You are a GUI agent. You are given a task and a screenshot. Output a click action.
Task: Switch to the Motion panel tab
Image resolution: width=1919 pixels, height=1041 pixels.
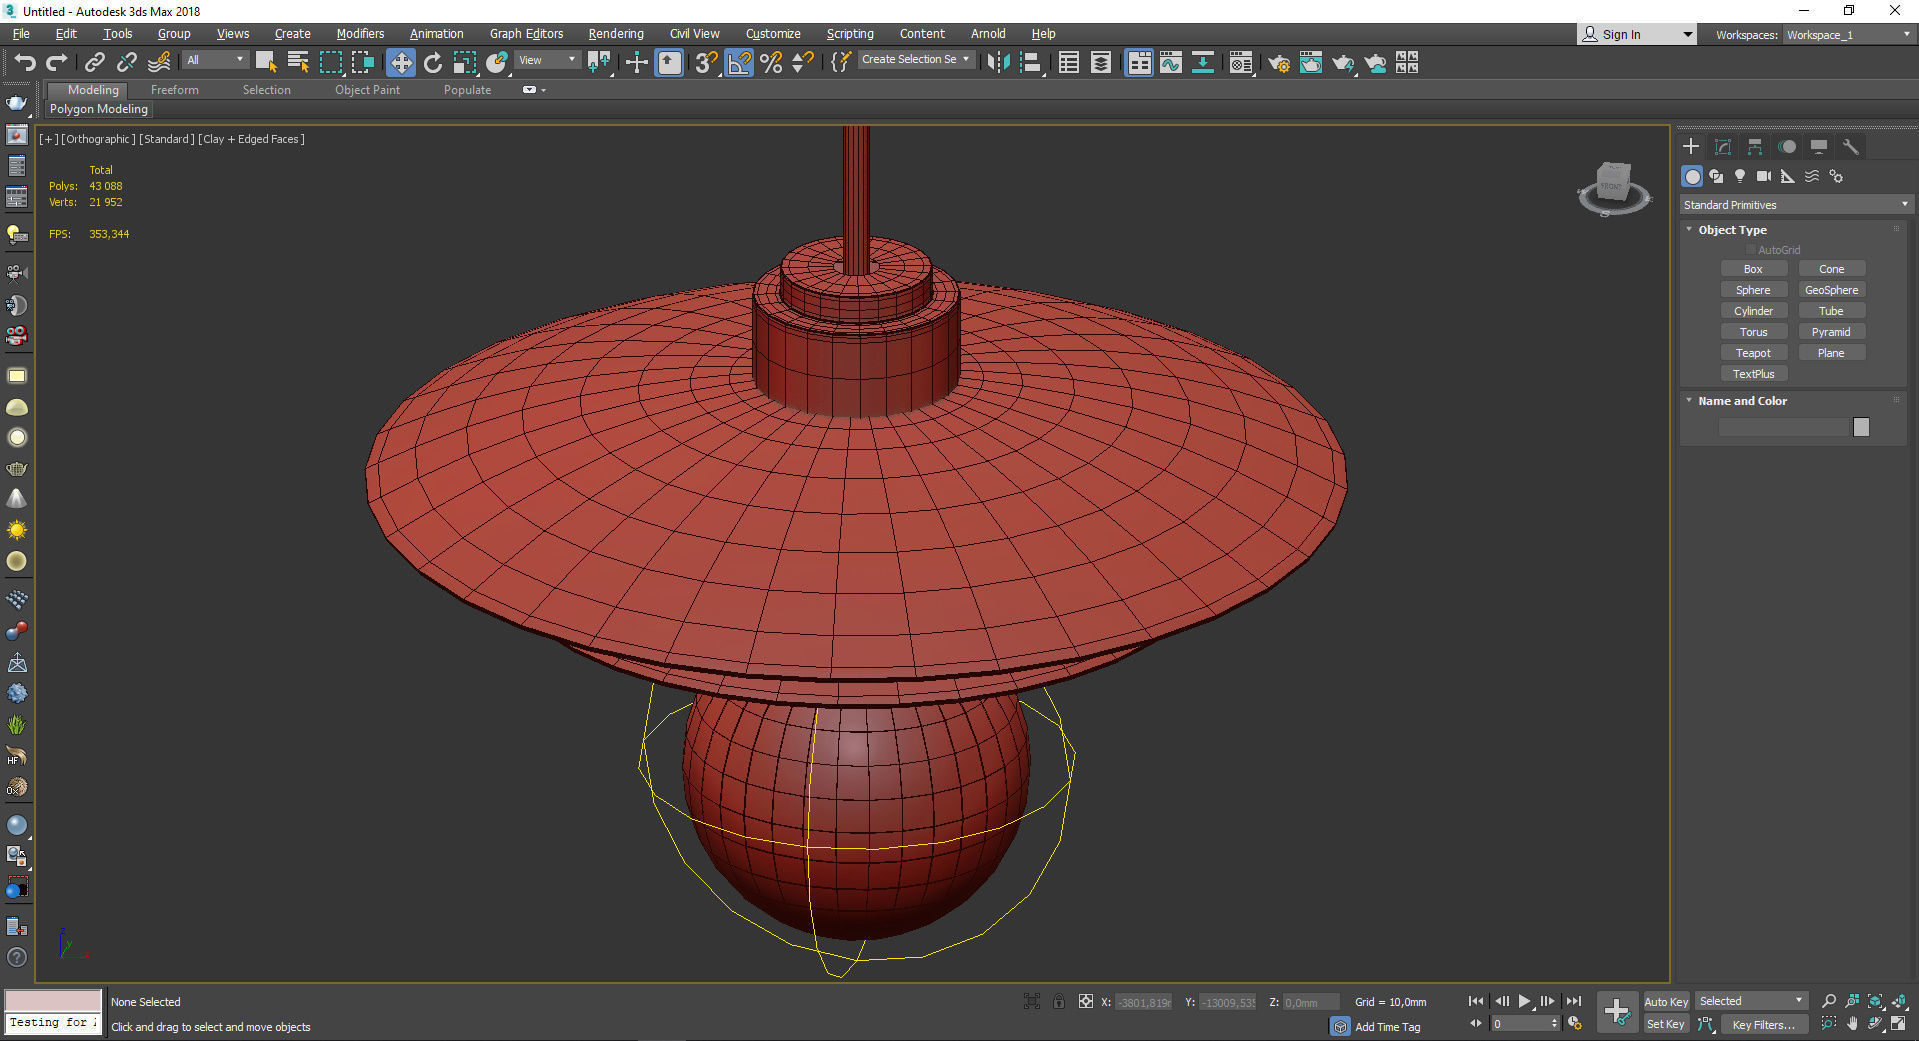1787,147
